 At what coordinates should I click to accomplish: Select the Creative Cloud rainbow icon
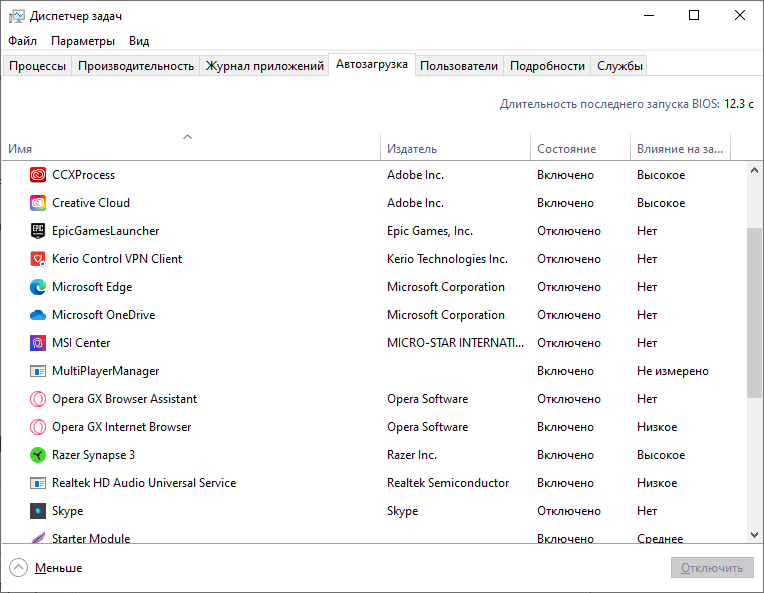pyautogui.click(x=38, y=203)
